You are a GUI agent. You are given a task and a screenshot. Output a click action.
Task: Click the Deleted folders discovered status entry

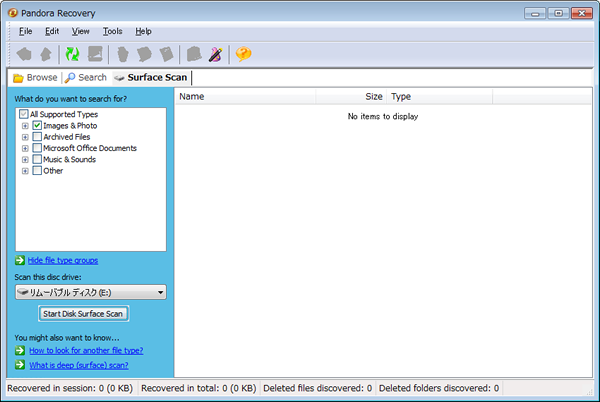pyautogui.click(x=439, y=388)
